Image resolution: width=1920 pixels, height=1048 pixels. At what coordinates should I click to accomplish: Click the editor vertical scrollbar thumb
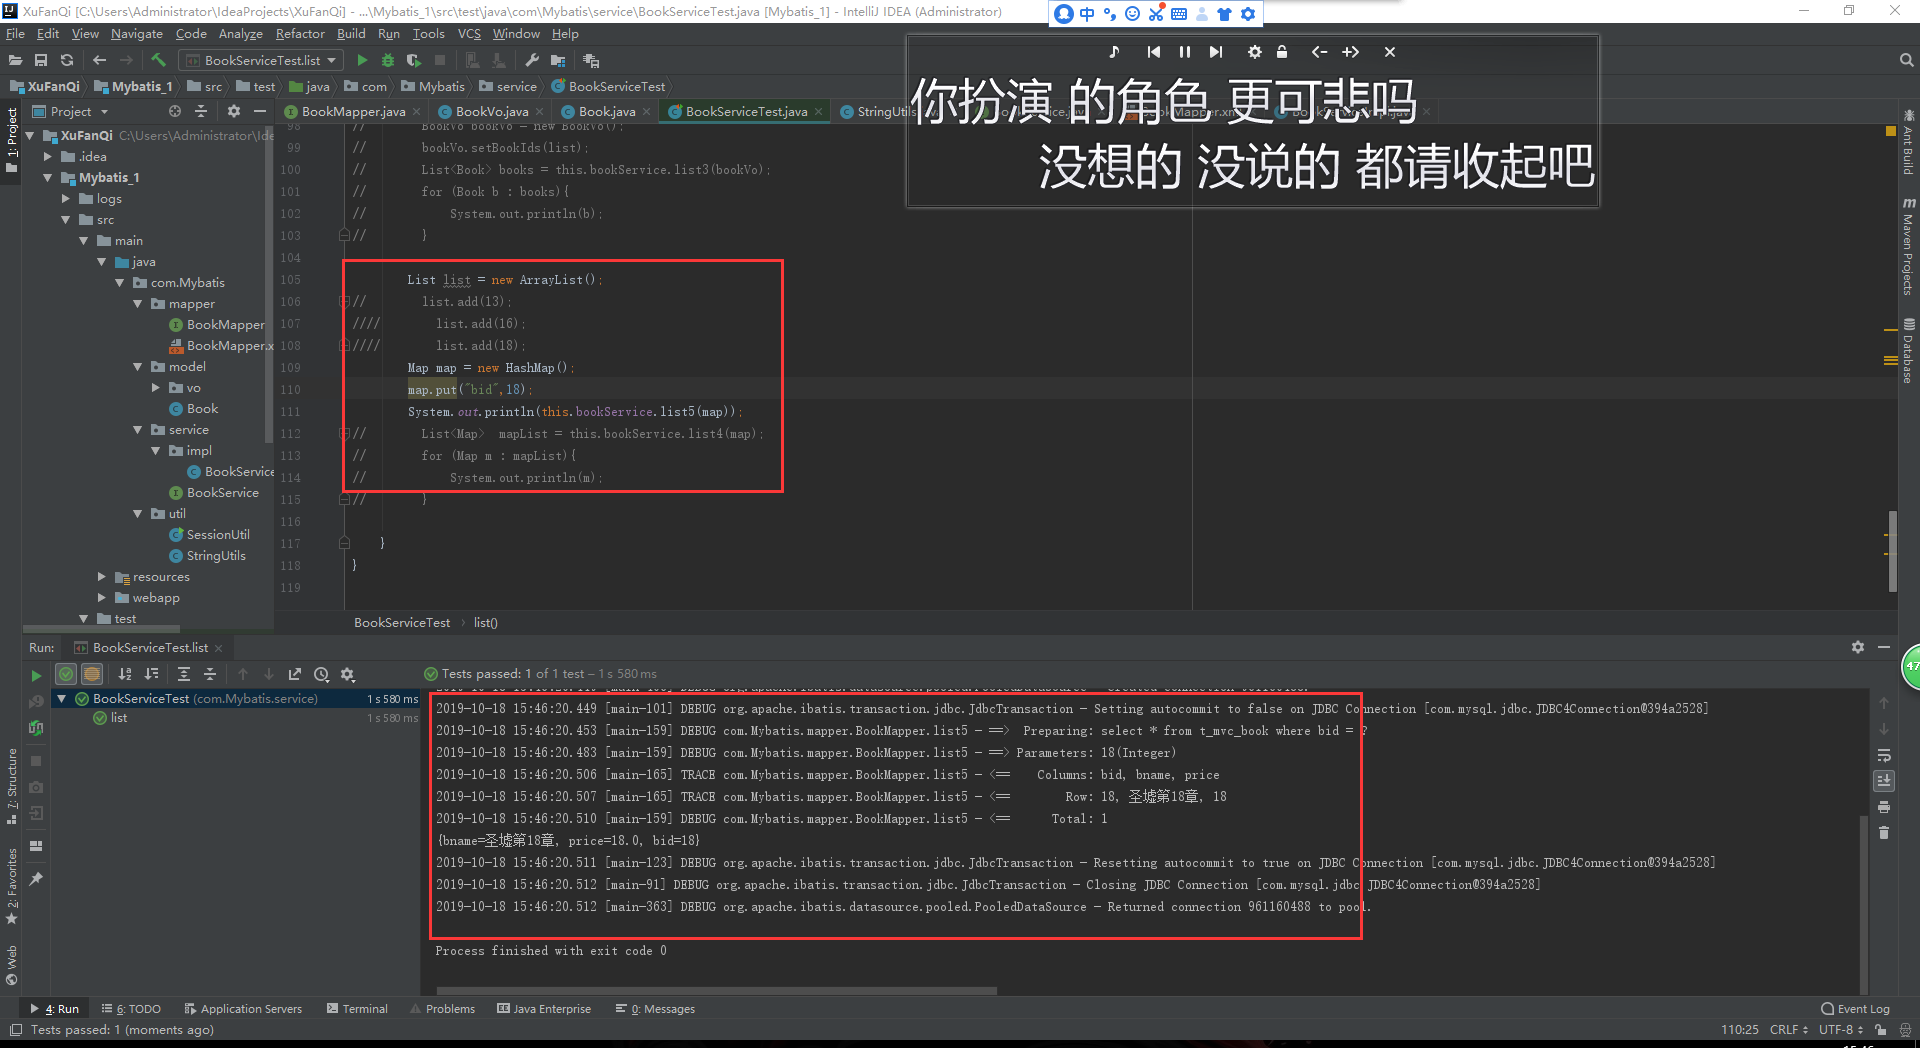point(1892,551)
